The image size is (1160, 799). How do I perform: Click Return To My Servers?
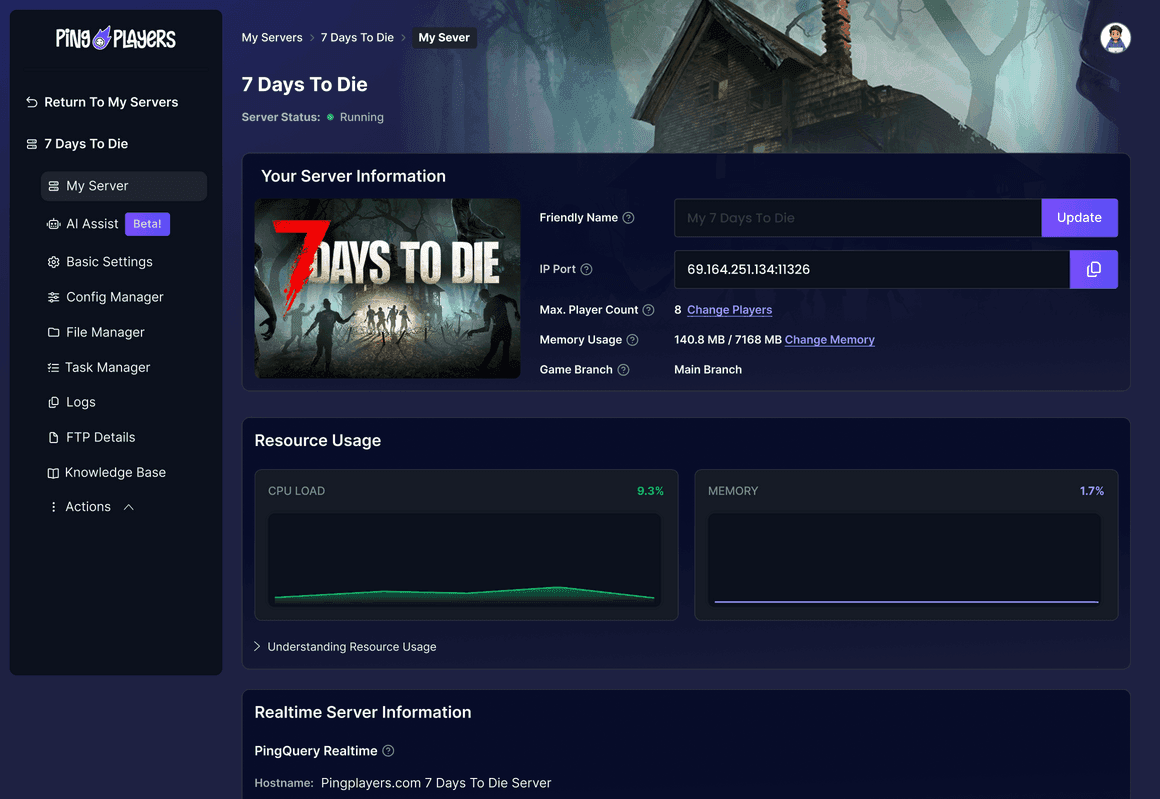pos(111,102)
